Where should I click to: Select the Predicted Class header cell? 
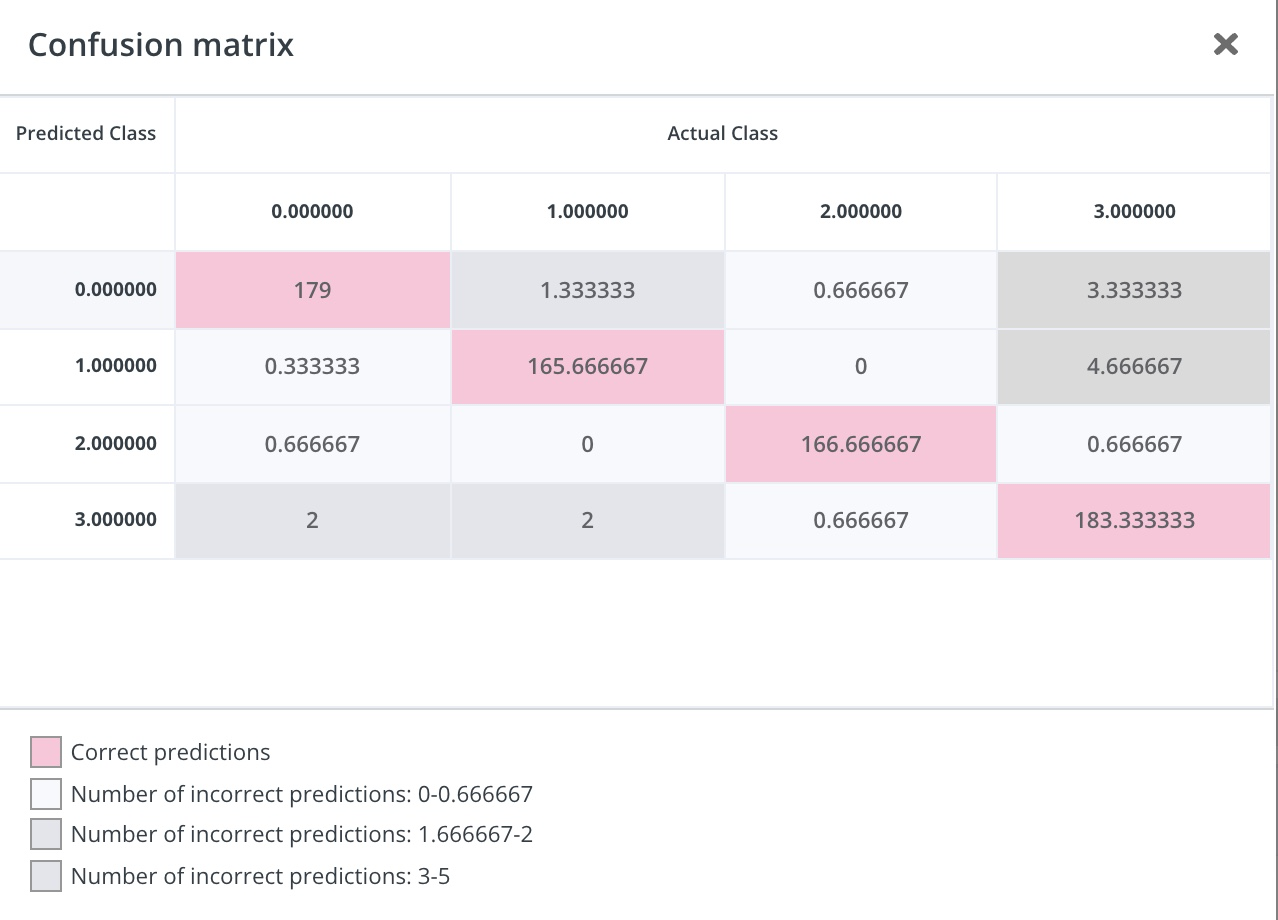[85, 133]
